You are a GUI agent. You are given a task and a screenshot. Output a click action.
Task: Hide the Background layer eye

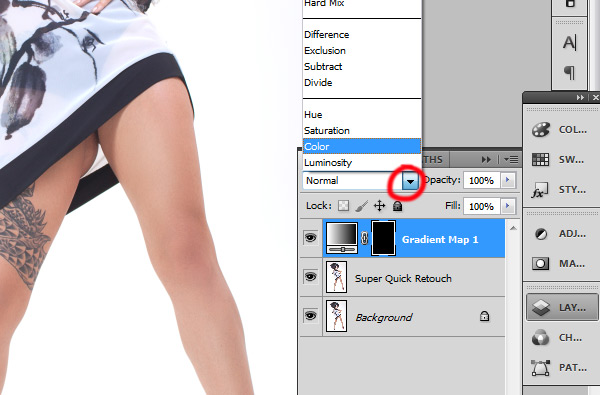point(311,315)
